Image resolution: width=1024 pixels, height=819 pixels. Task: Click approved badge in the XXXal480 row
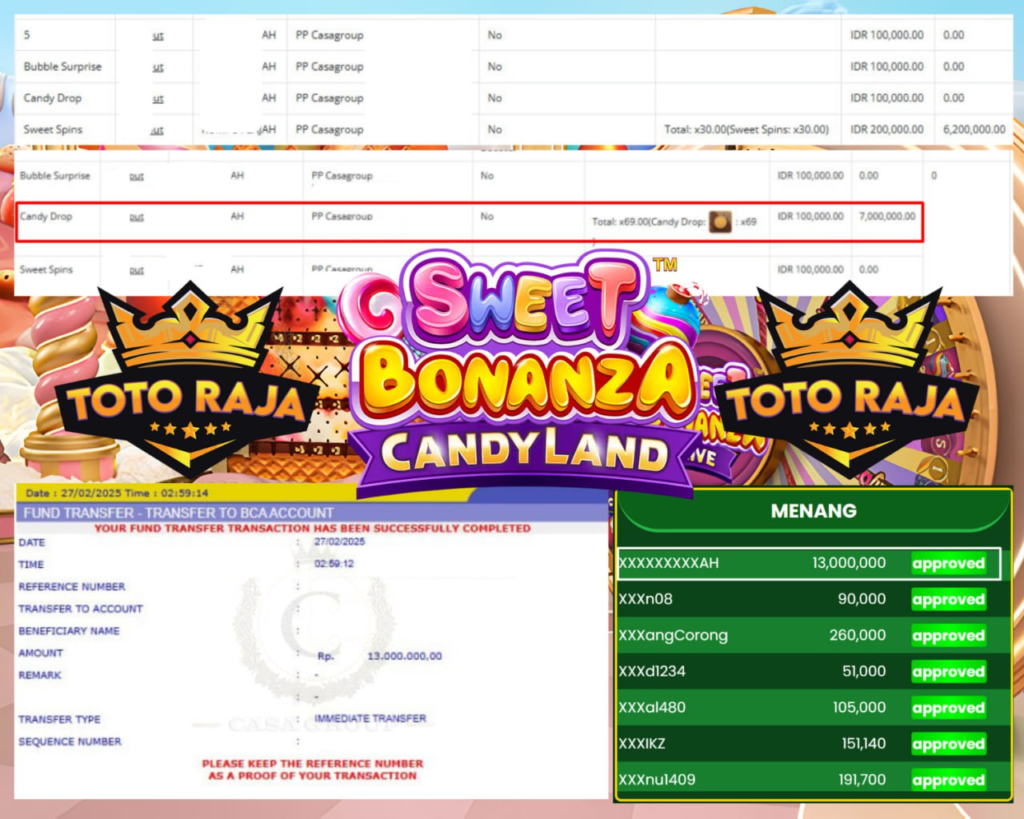tap(948, 707)
